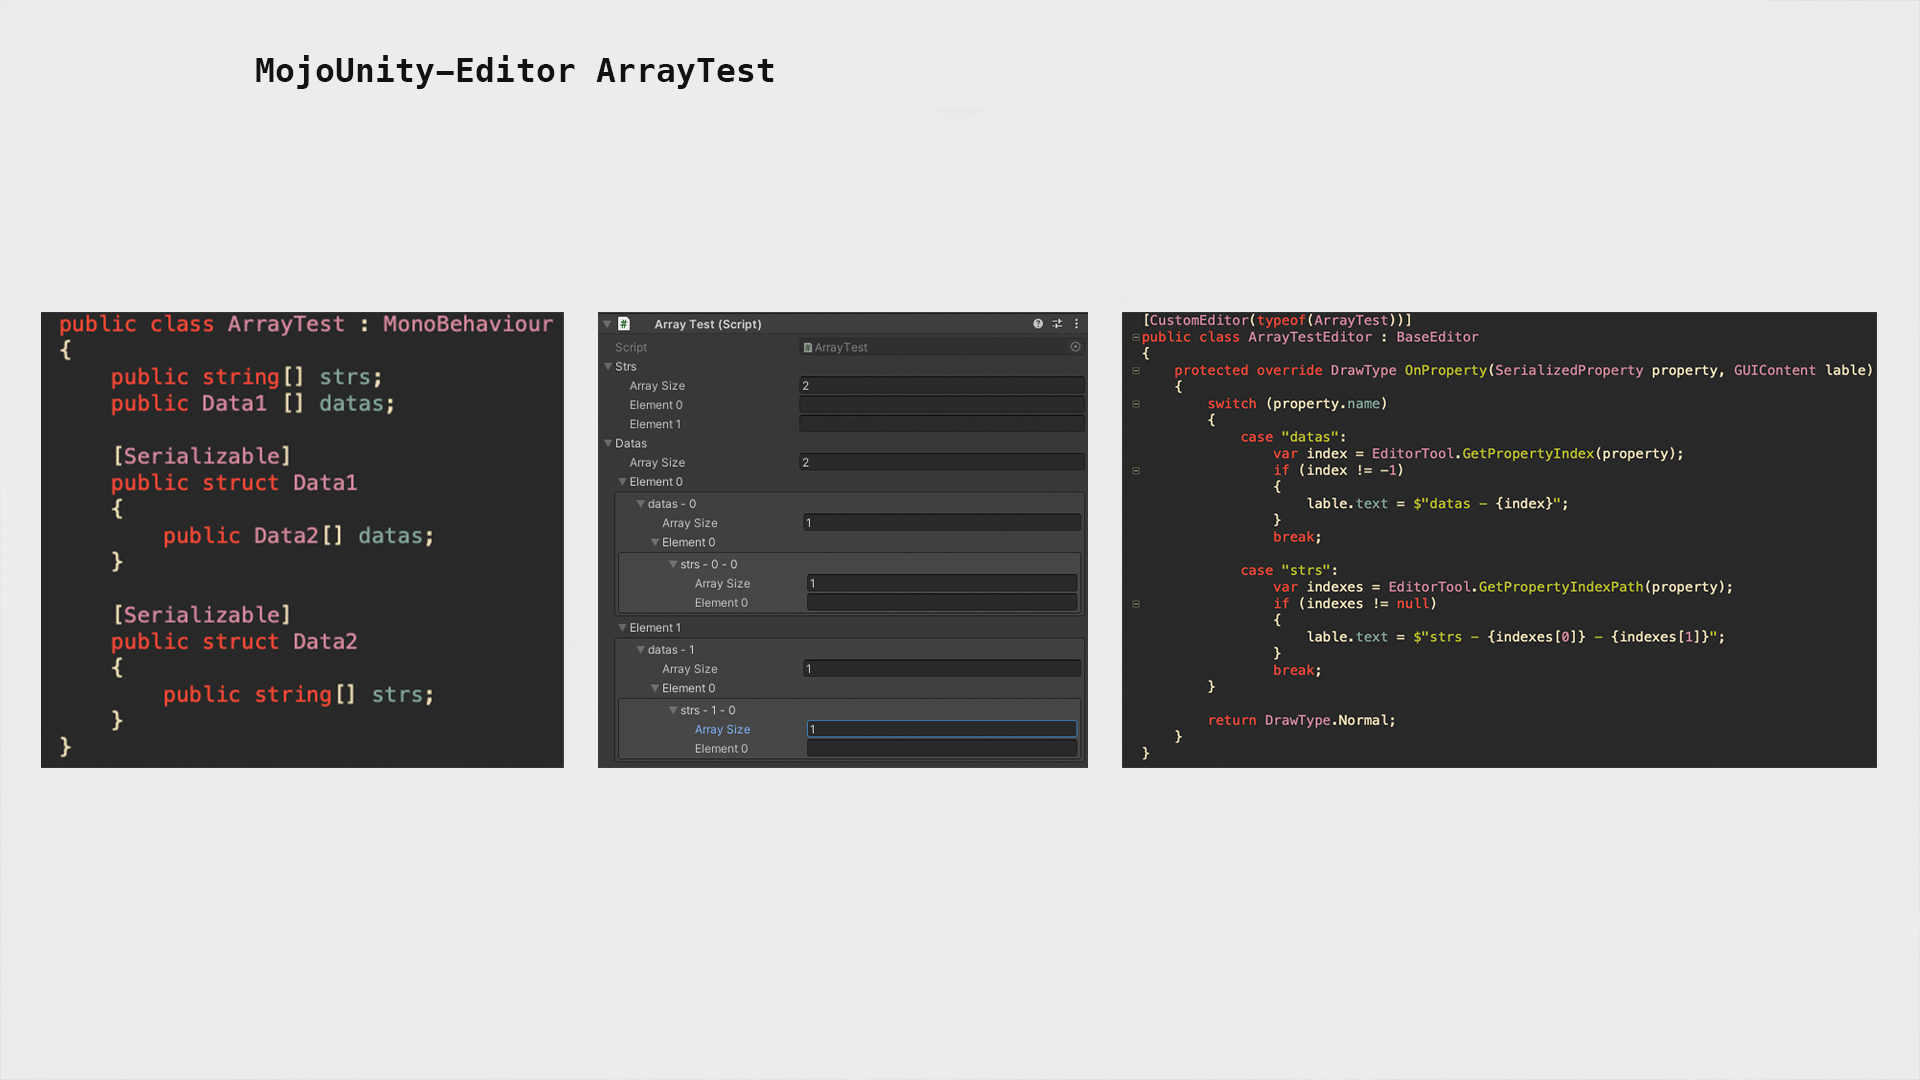This screenshot has height=1080, width=1920.
Task: Click Array Size field under 'strs - 0 - 0'
Action: coord(942,584)
